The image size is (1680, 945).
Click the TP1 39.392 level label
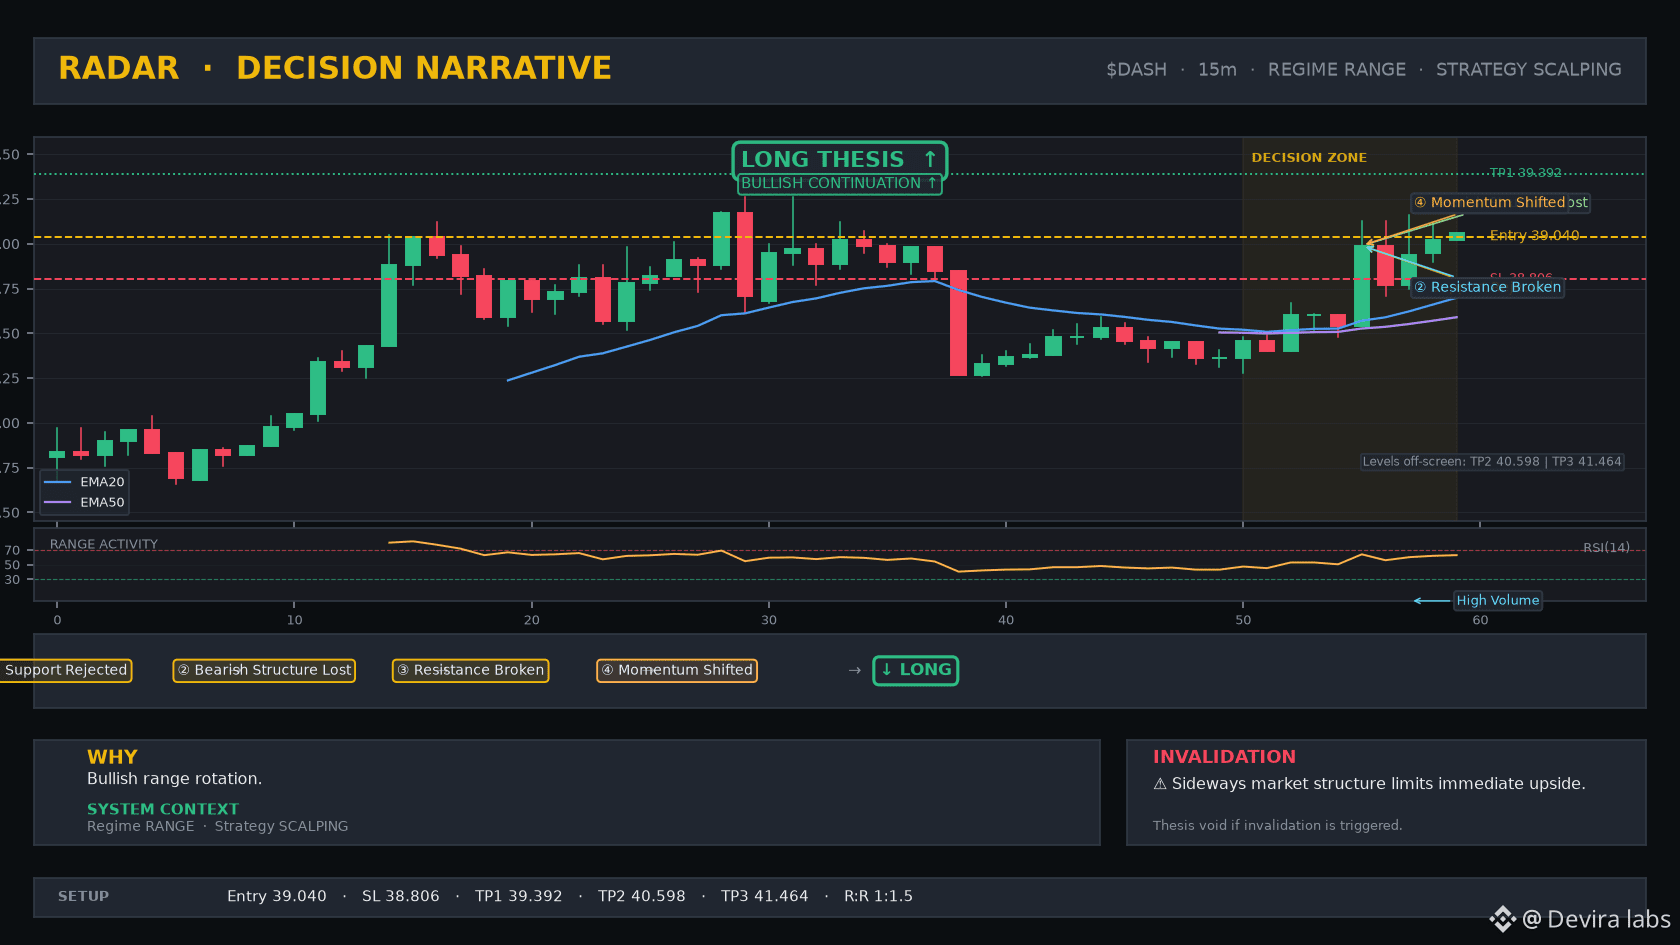[x=1525, y=173]
